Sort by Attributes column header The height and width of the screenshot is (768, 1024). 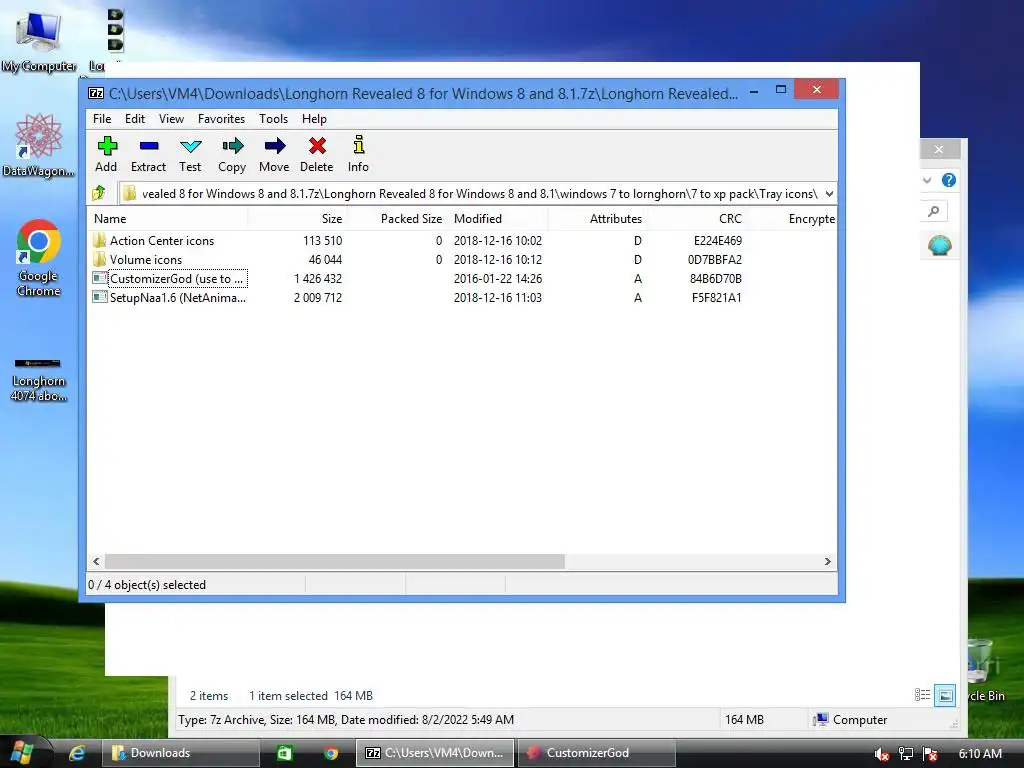click(596, 219)
